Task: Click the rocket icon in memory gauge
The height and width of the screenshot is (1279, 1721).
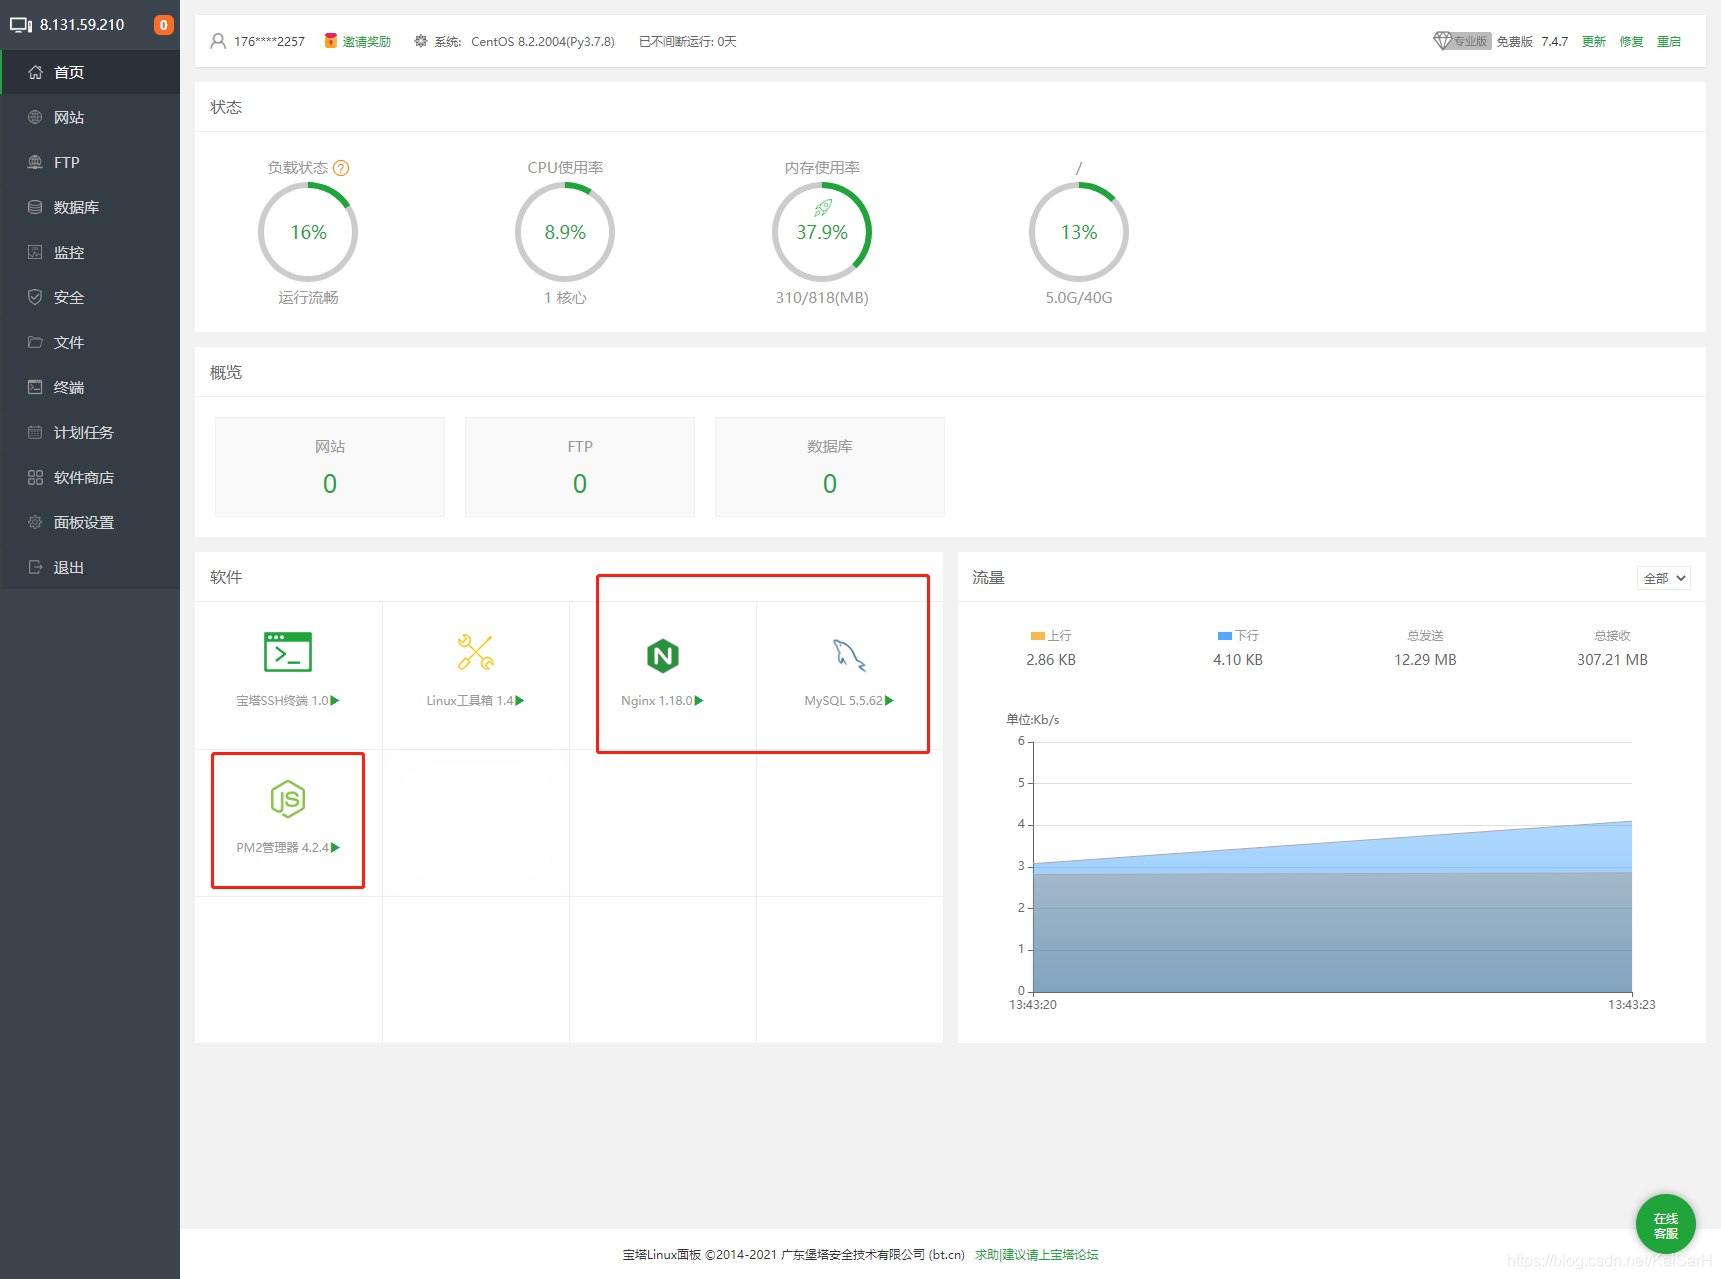Action: coord(822,208)
